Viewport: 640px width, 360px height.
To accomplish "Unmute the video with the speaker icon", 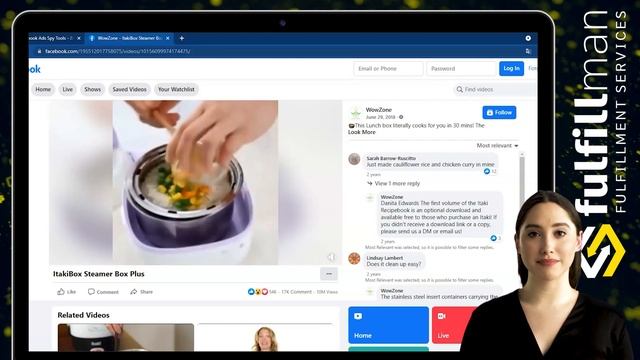I will pos(331,257).
